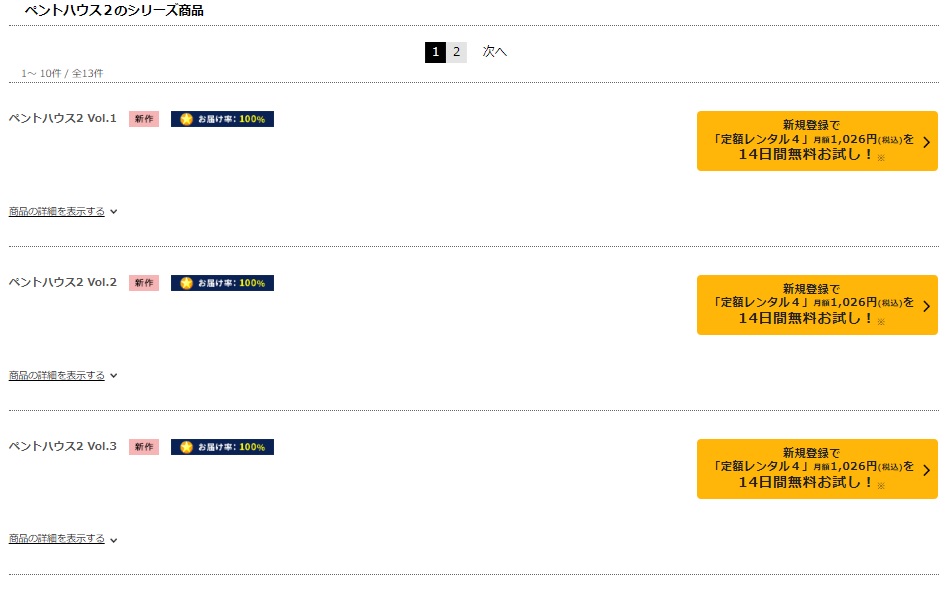Click the arrow on the Vol.2 free-trial banner
Screen dimensions: 949x590
click(x=926, y=306)
